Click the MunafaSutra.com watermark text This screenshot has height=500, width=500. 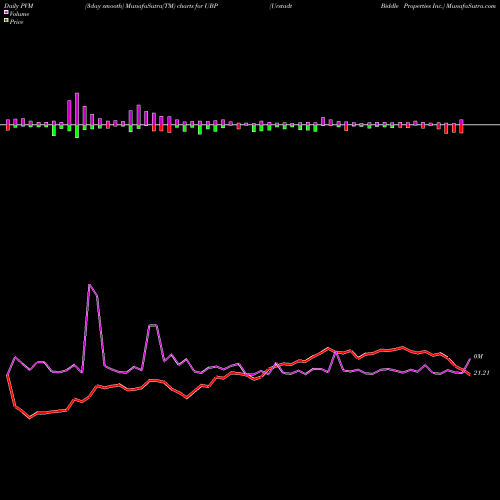pyautogui.click(x=471, y=6)
